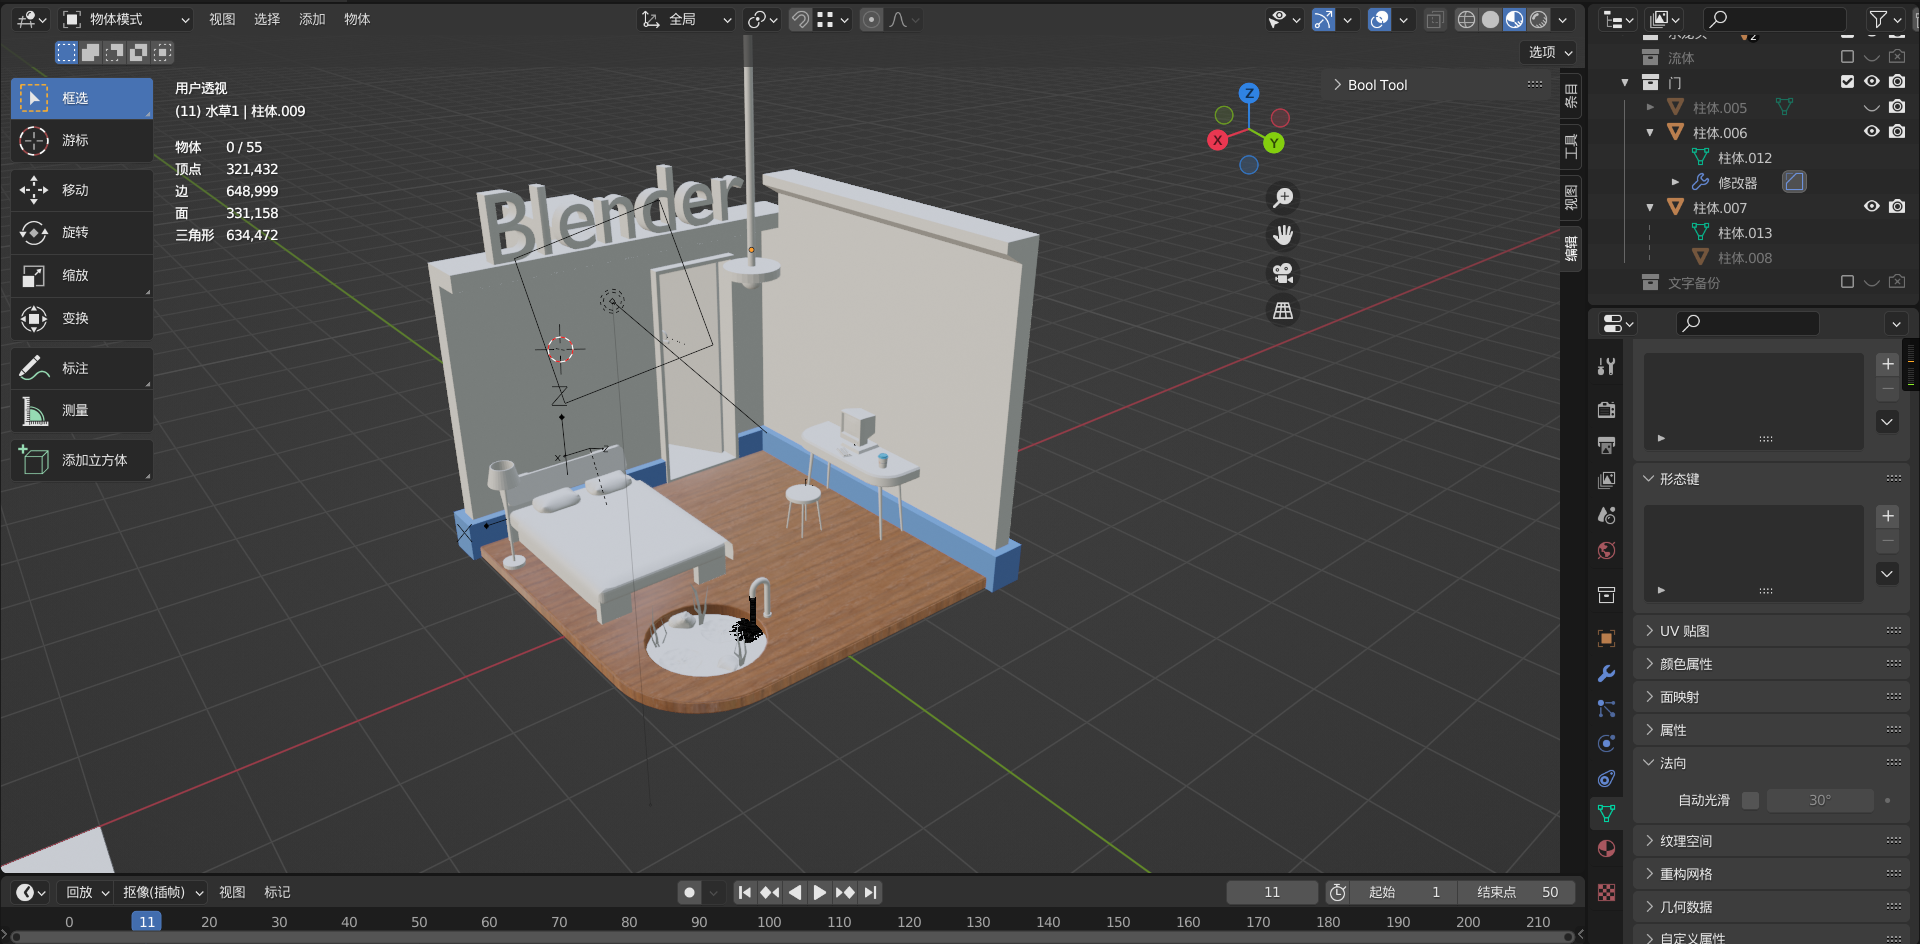Expand the 修改器 entry in outliner
Image resolution: width=1920 pixels, height=944 pixels.
point(1675,182)
